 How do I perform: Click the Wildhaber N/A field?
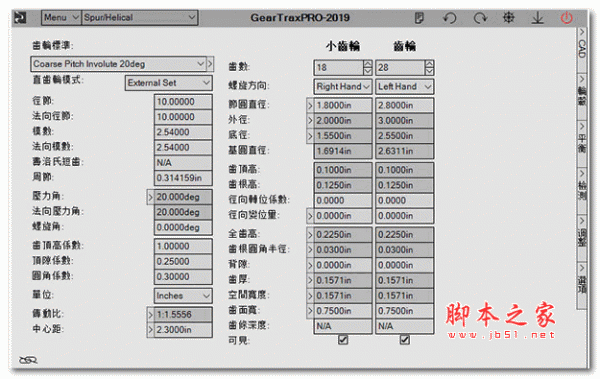point(183,163)
